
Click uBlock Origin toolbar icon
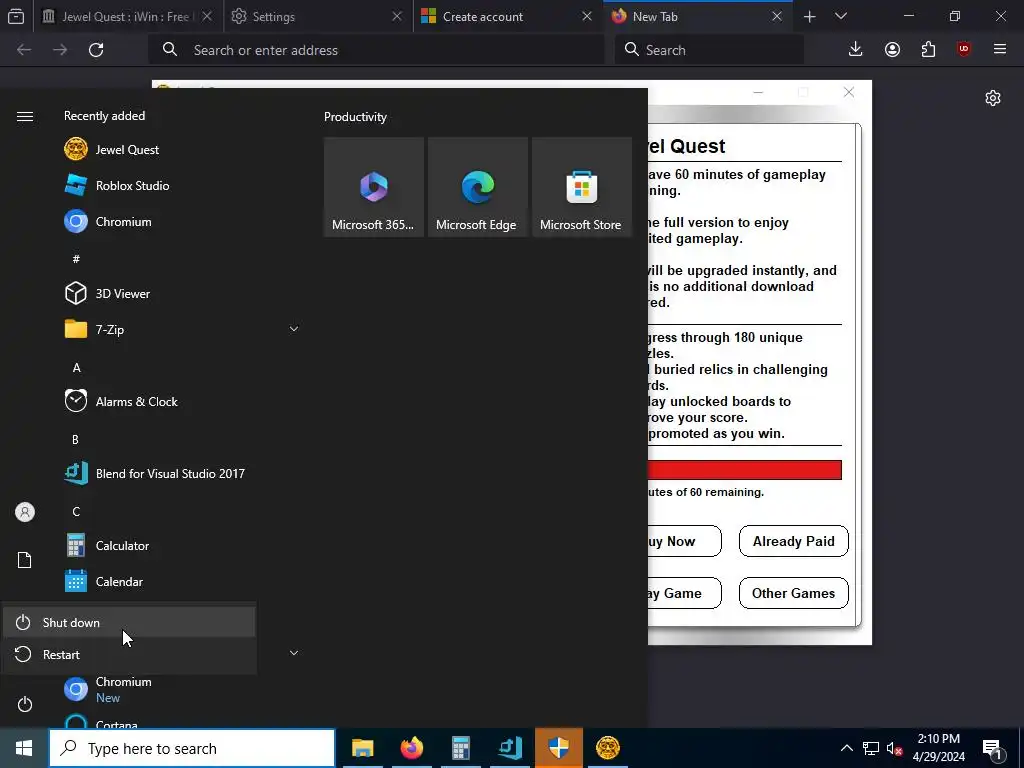point(964,50)
